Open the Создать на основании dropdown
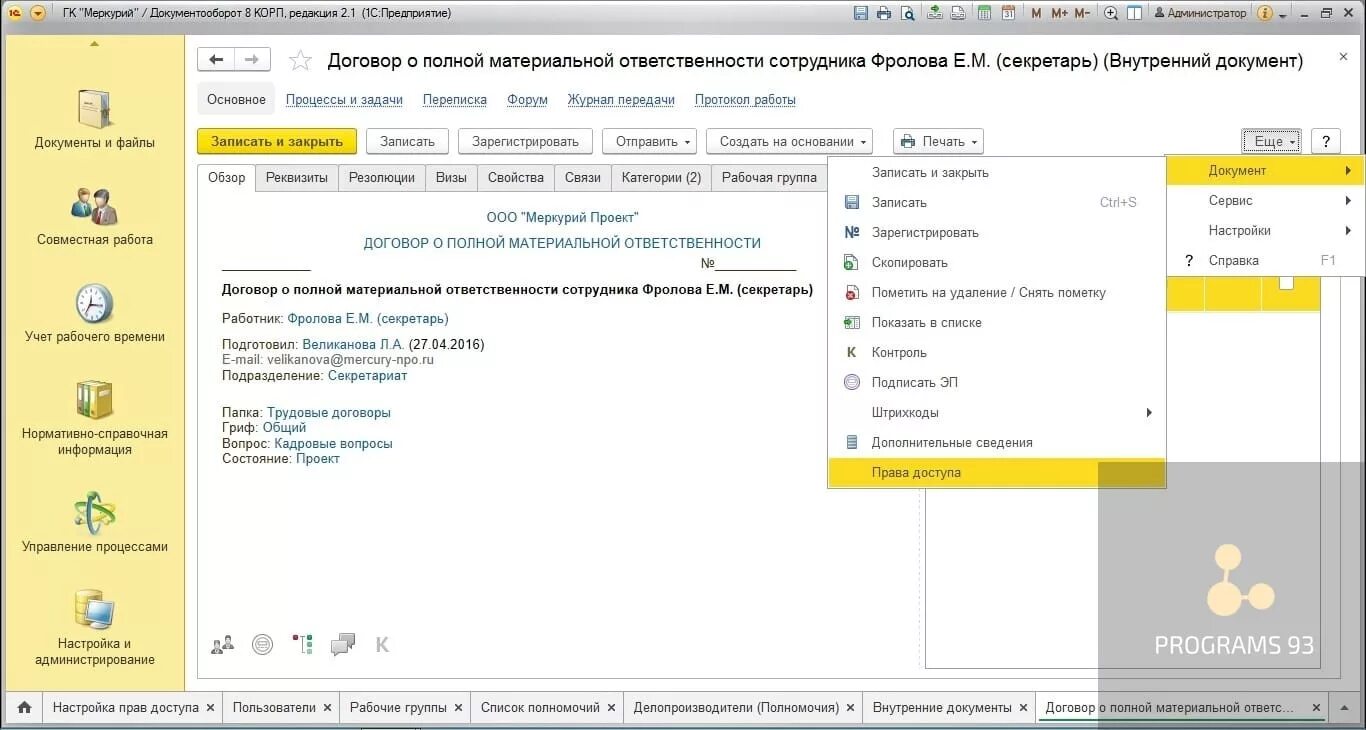Image resolution: width=1366 pixels, height=730 pixels. [789, 141]
